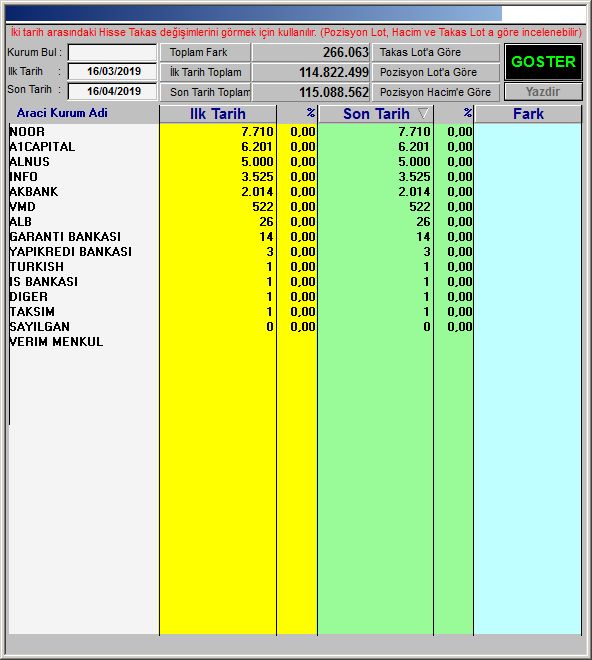Viewport: 592px width, 660px height.
Task: Select Pozisyon Hacim'e Göre option
Action: (435, 92)
